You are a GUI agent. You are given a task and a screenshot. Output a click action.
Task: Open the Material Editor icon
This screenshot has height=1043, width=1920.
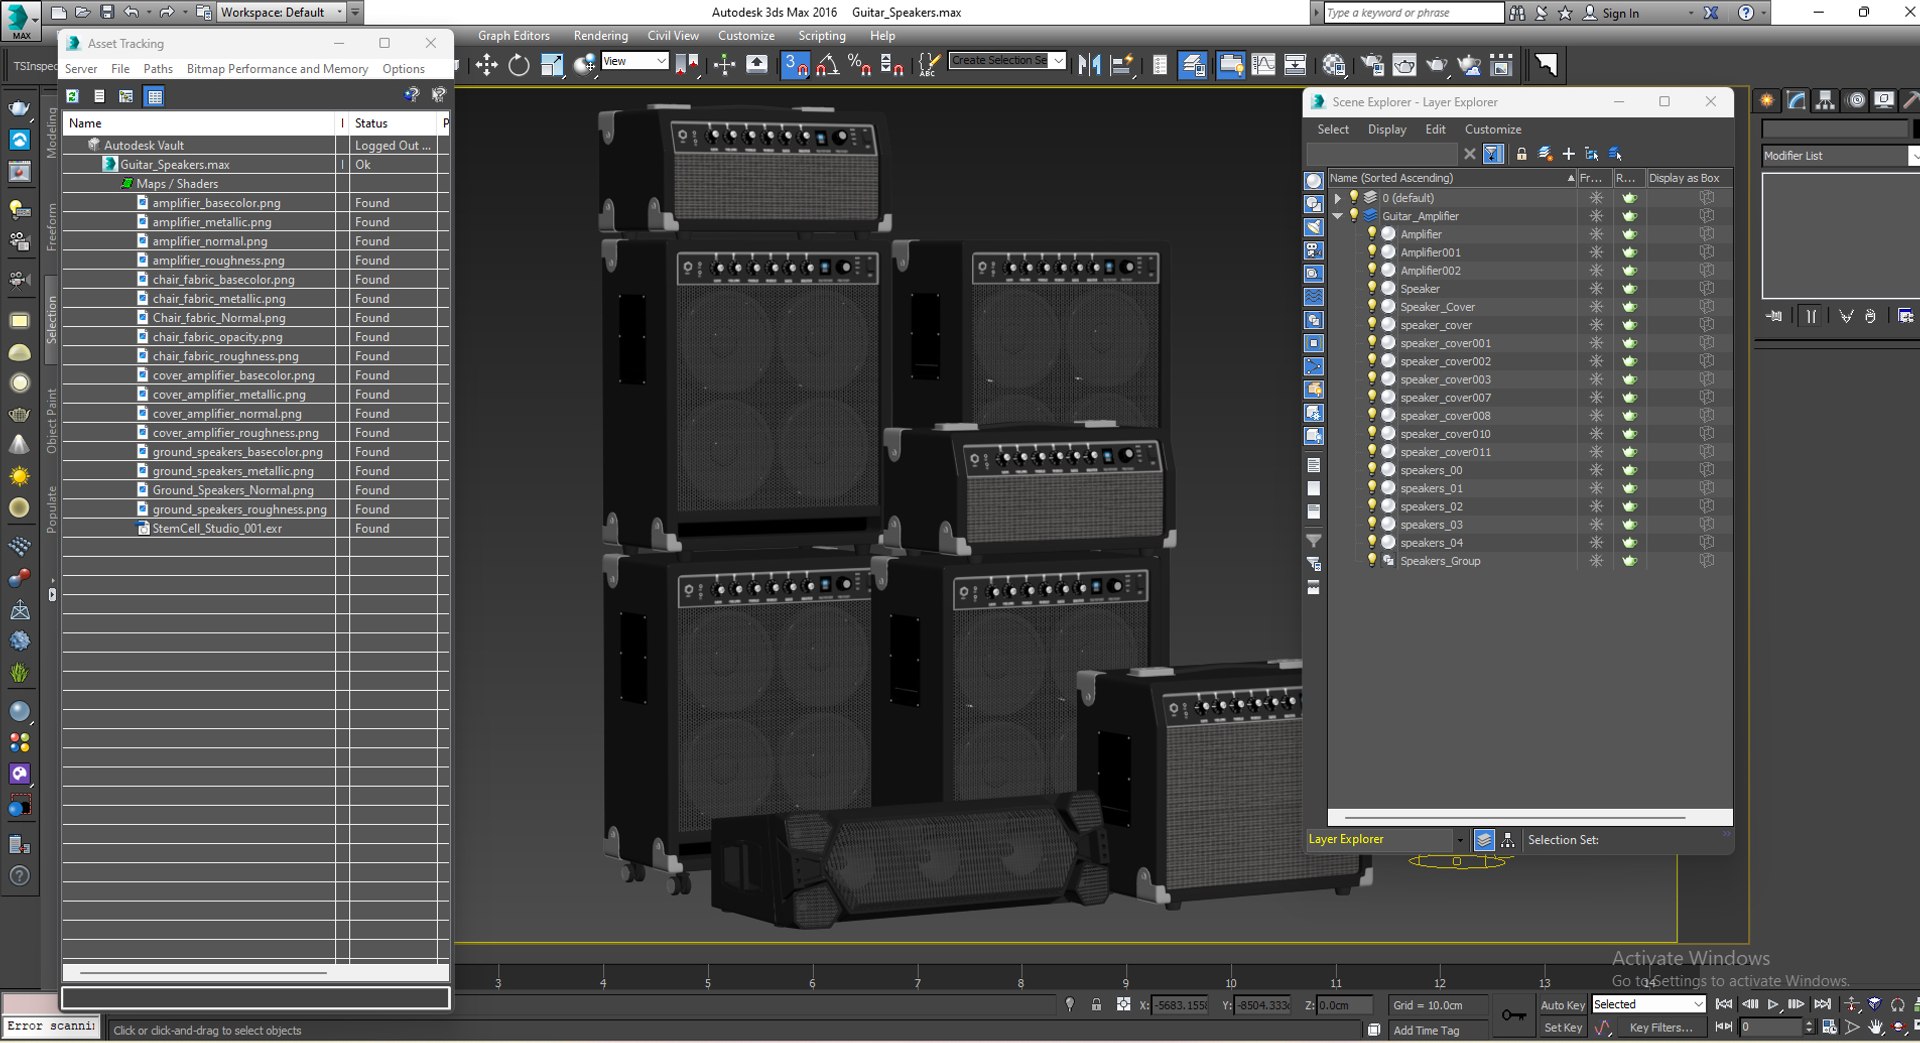click(x=1334, y=65)
